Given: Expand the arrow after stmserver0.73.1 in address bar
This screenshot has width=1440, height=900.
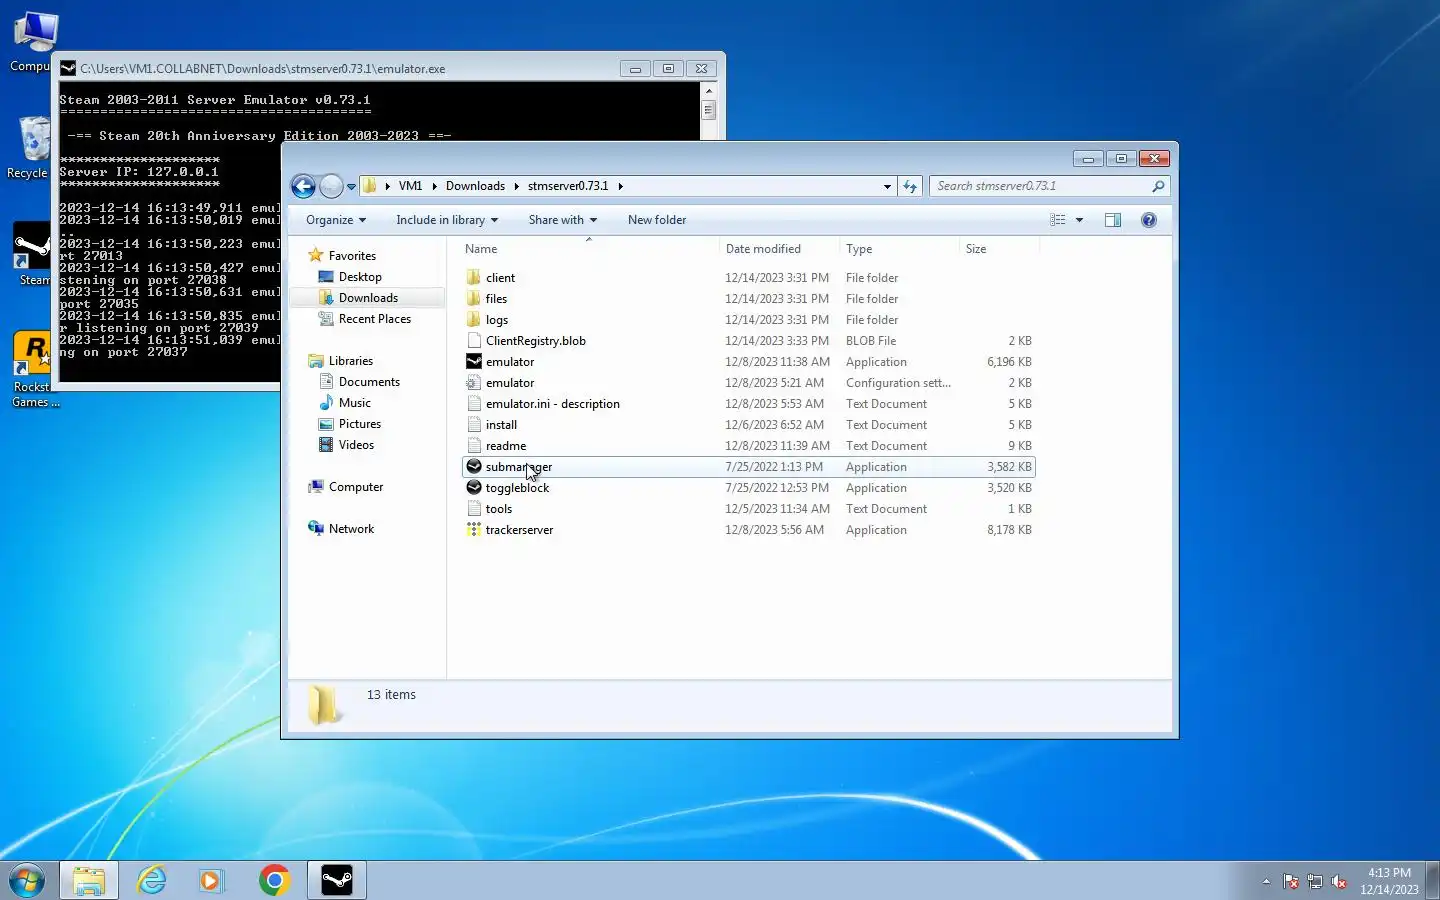Looking at the screenshot, I should pos(620,186).
